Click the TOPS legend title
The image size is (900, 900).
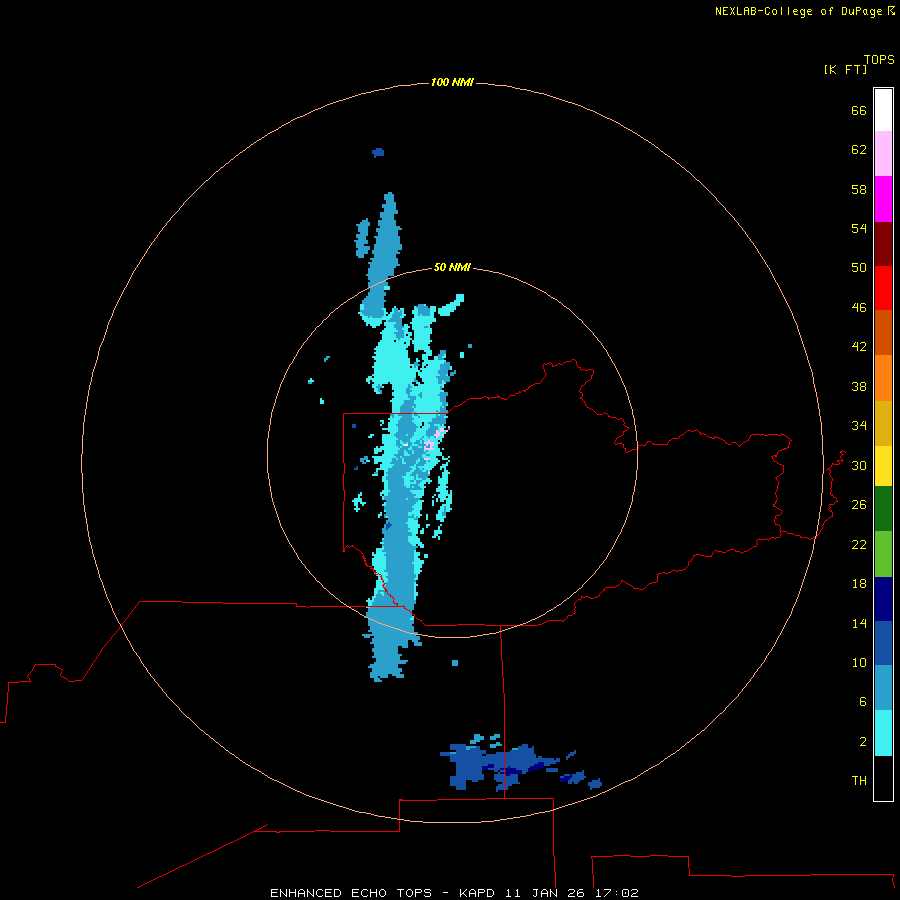(x=879, y=60)
